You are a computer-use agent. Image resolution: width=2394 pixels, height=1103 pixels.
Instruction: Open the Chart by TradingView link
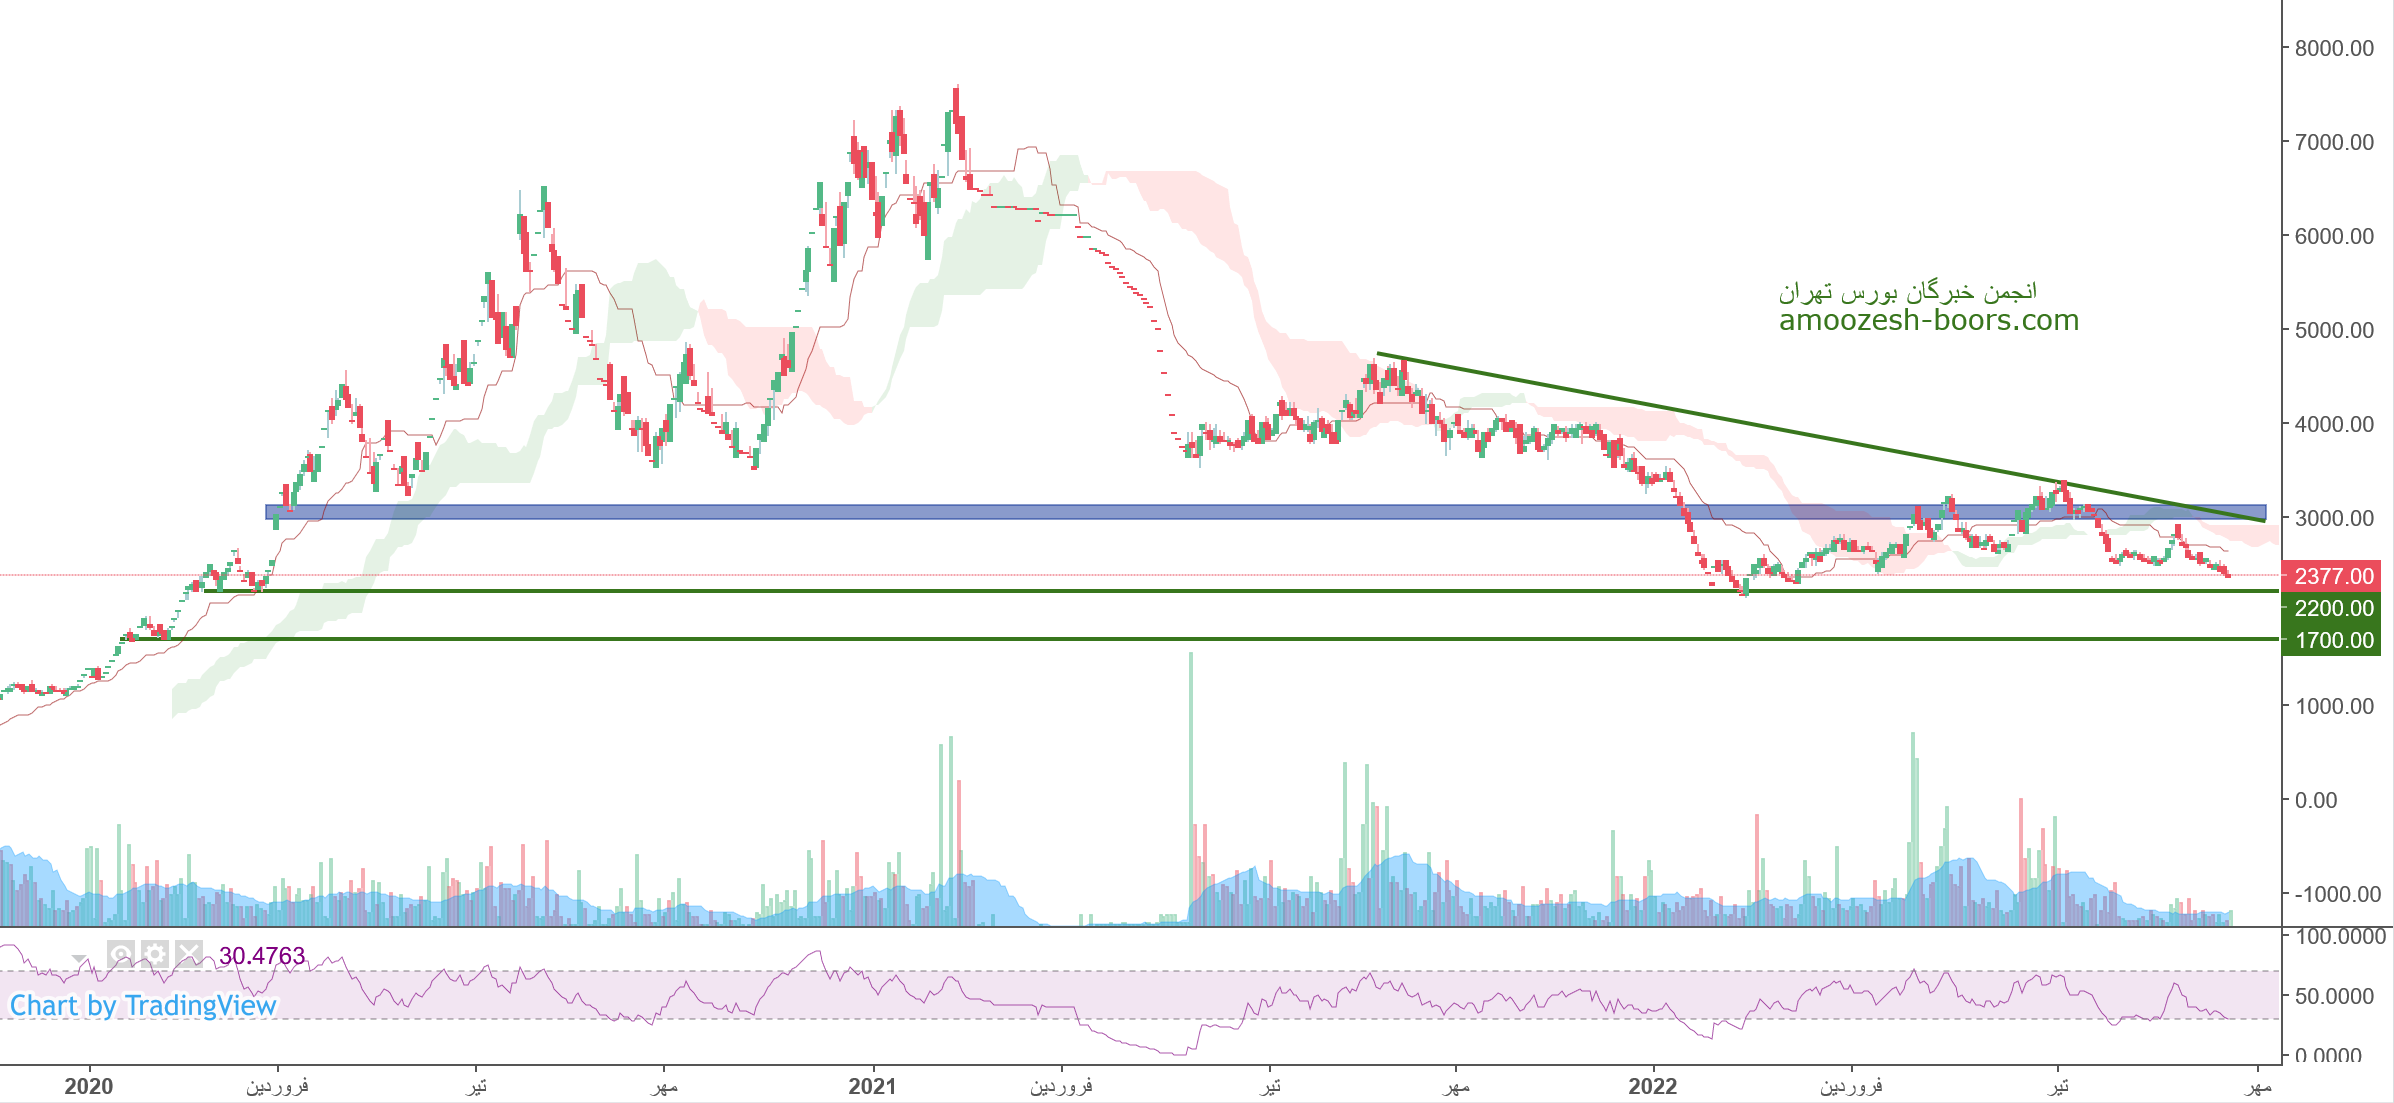(x=143, y=1006)
